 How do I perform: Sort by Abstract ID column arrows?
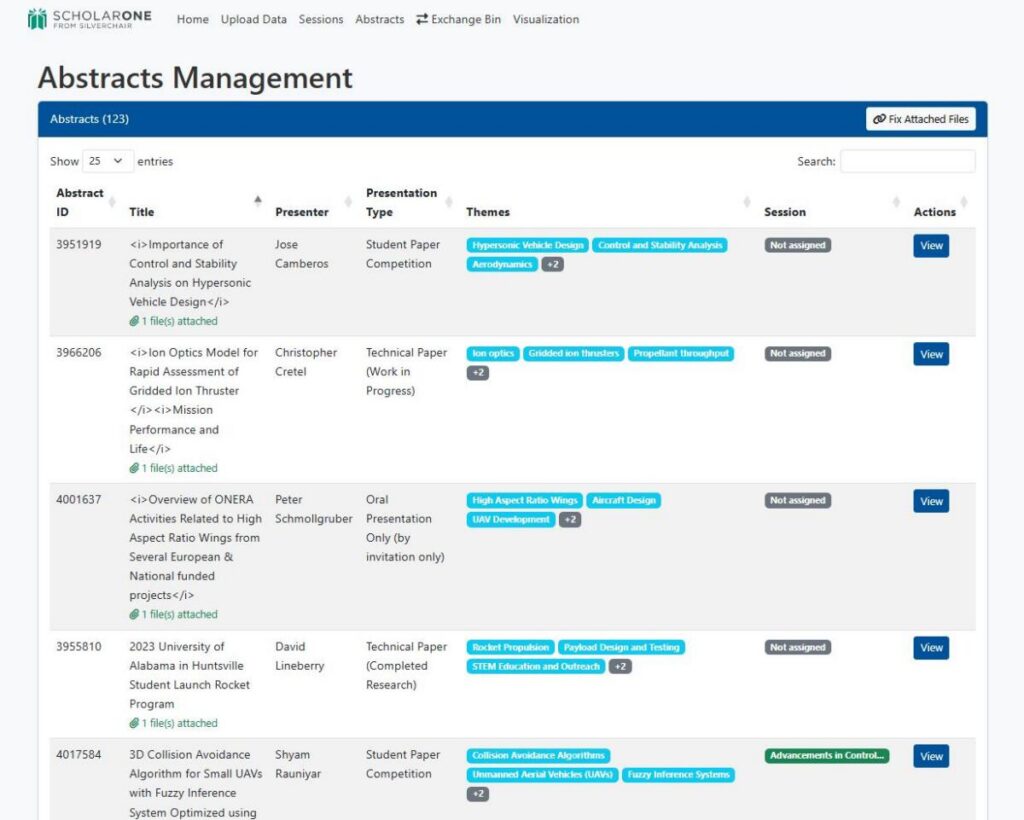[x=112, y=202]
